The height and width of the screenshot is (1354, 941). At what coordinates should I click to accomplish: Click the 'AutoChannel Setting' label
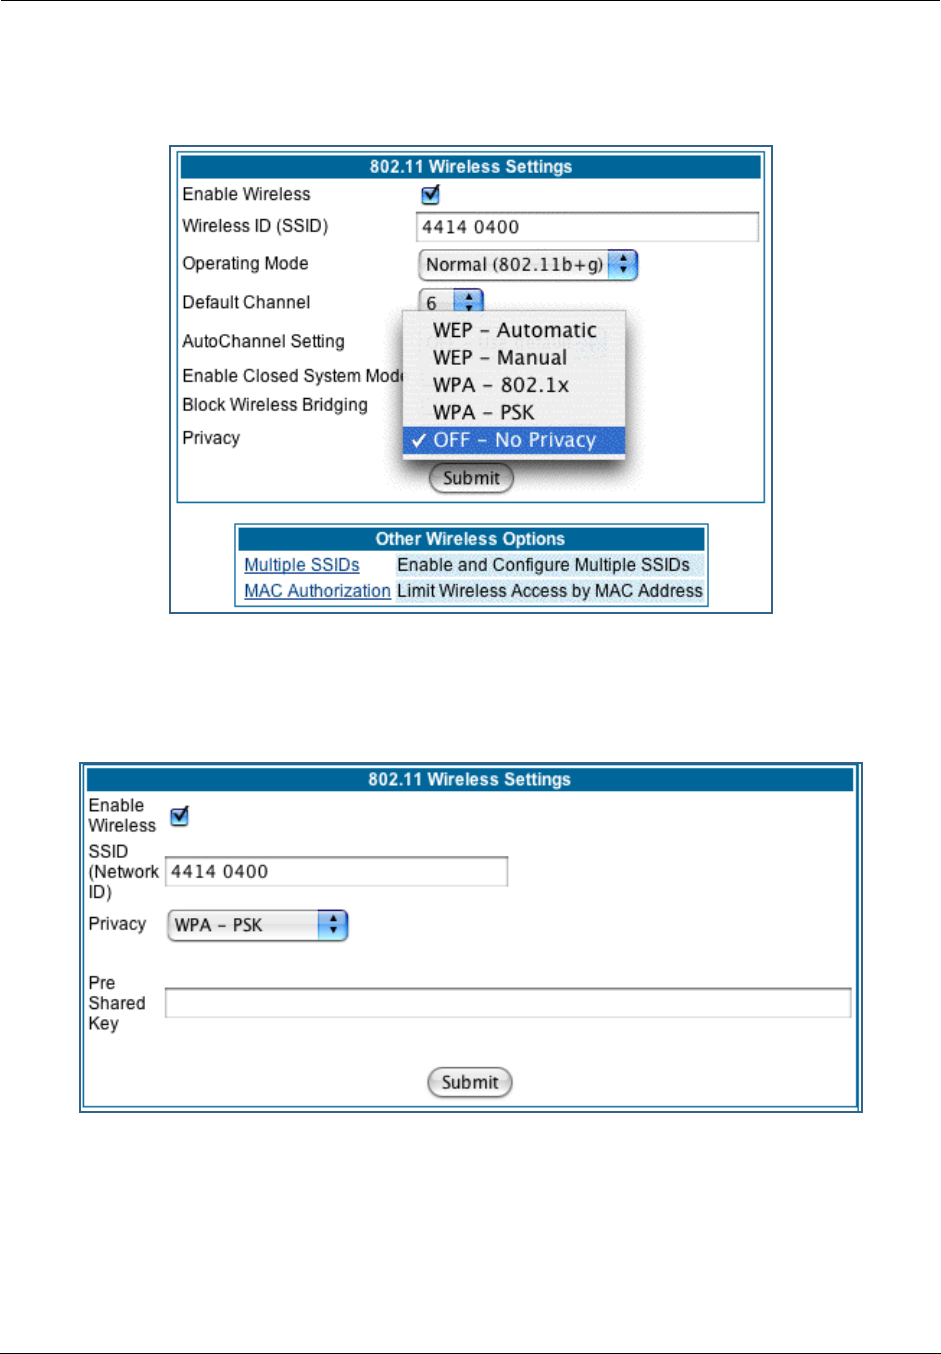(263, 341)
